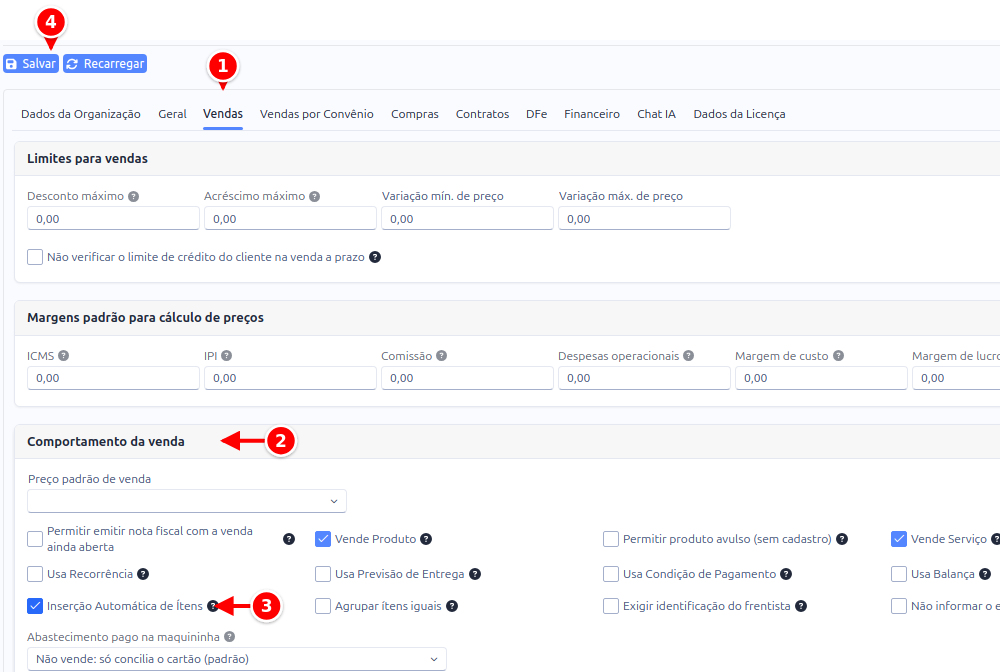Switch to the Geral tab
The width and height of the screenshot is (1000, 672).
click(172, 114)
